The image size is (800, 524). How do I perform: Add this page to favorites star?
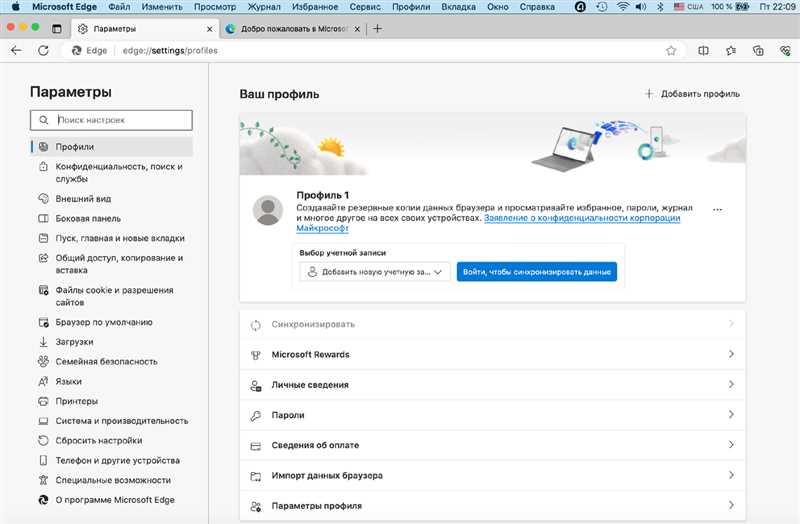[671, 51]
